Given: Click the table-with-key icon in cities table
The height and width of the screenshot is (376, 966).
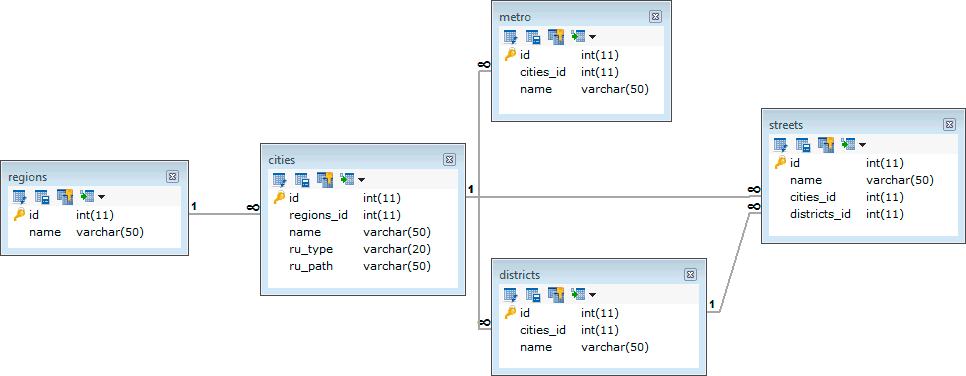Looking at the screenshot, I should 325,179.
